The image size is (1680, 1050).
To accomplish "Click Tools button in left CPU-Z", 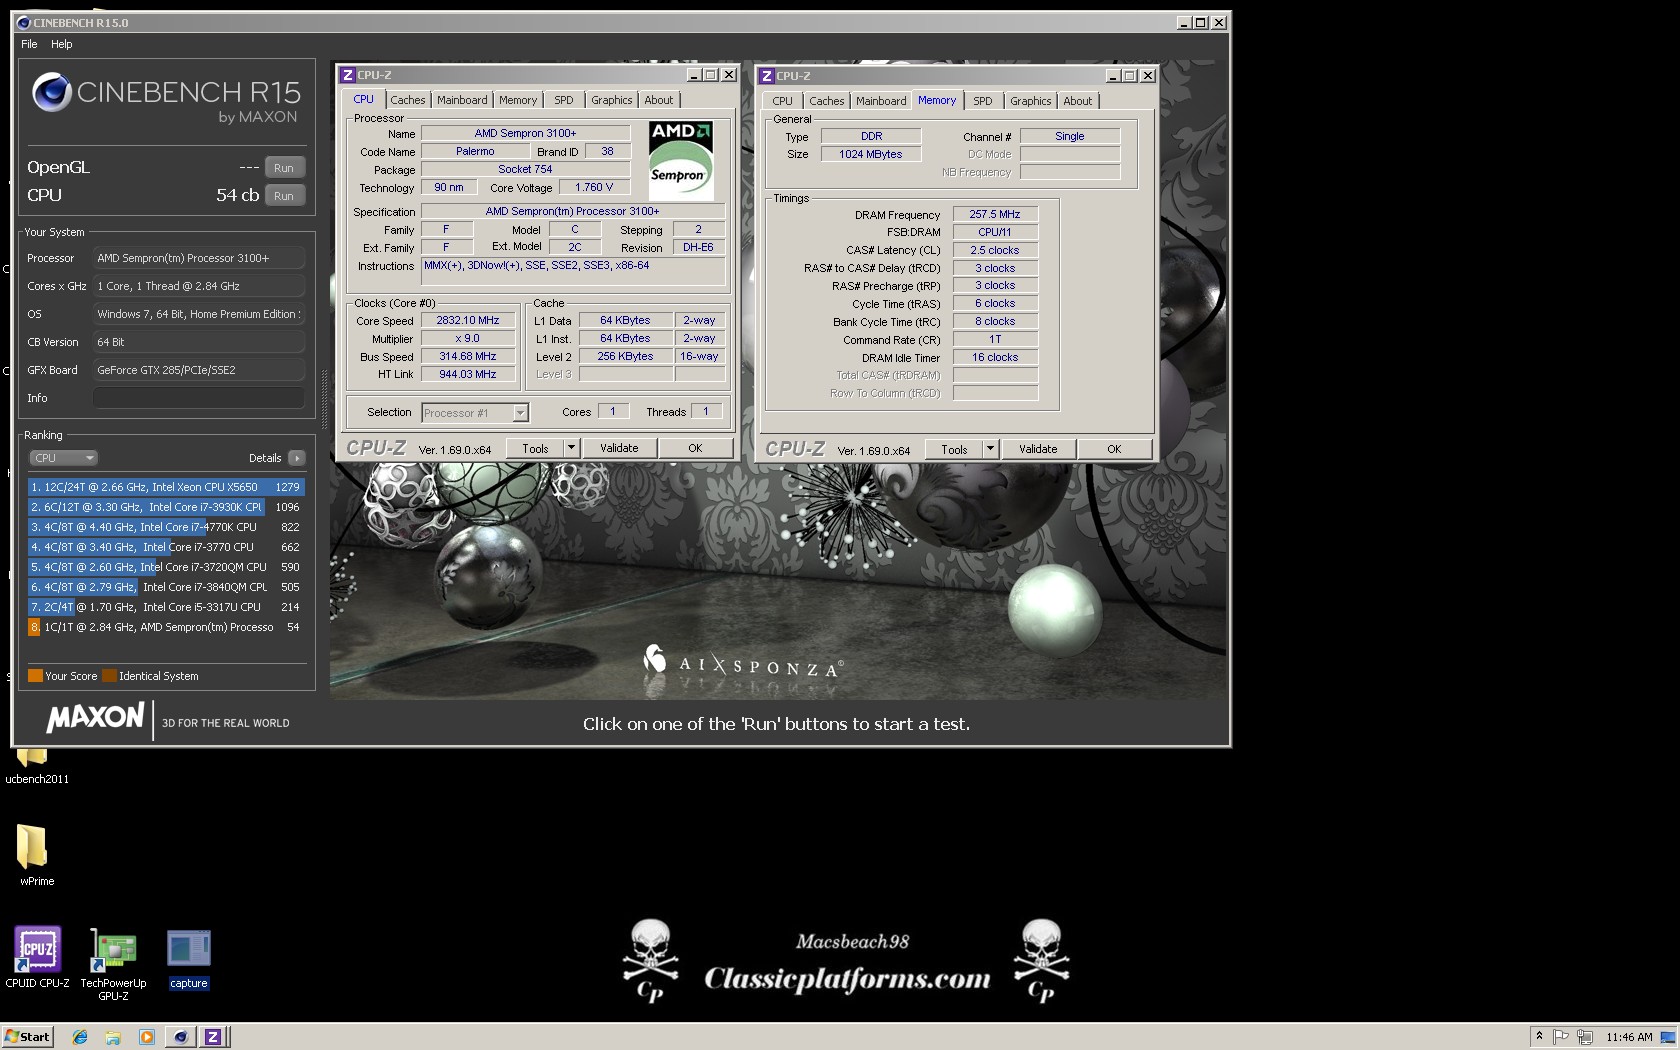I will [535, 449].
